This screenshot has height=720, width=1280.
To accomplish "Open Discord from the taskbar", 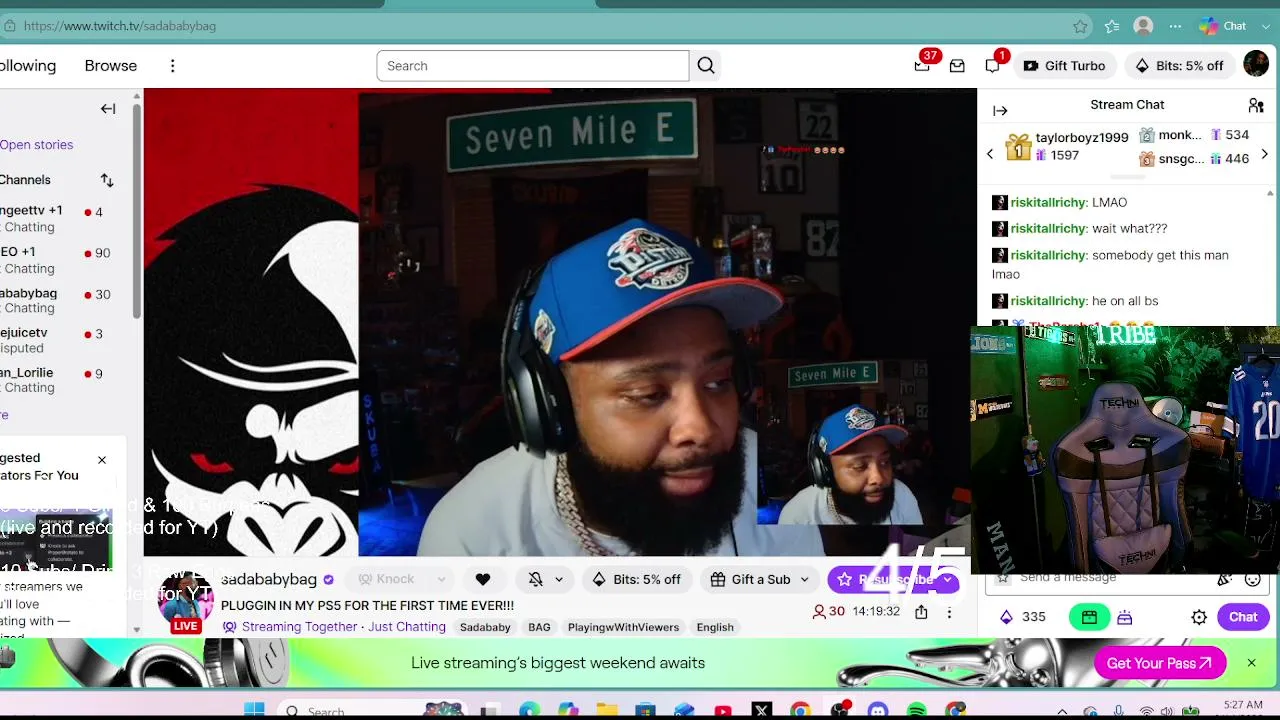I will click(x=878, y=711).
